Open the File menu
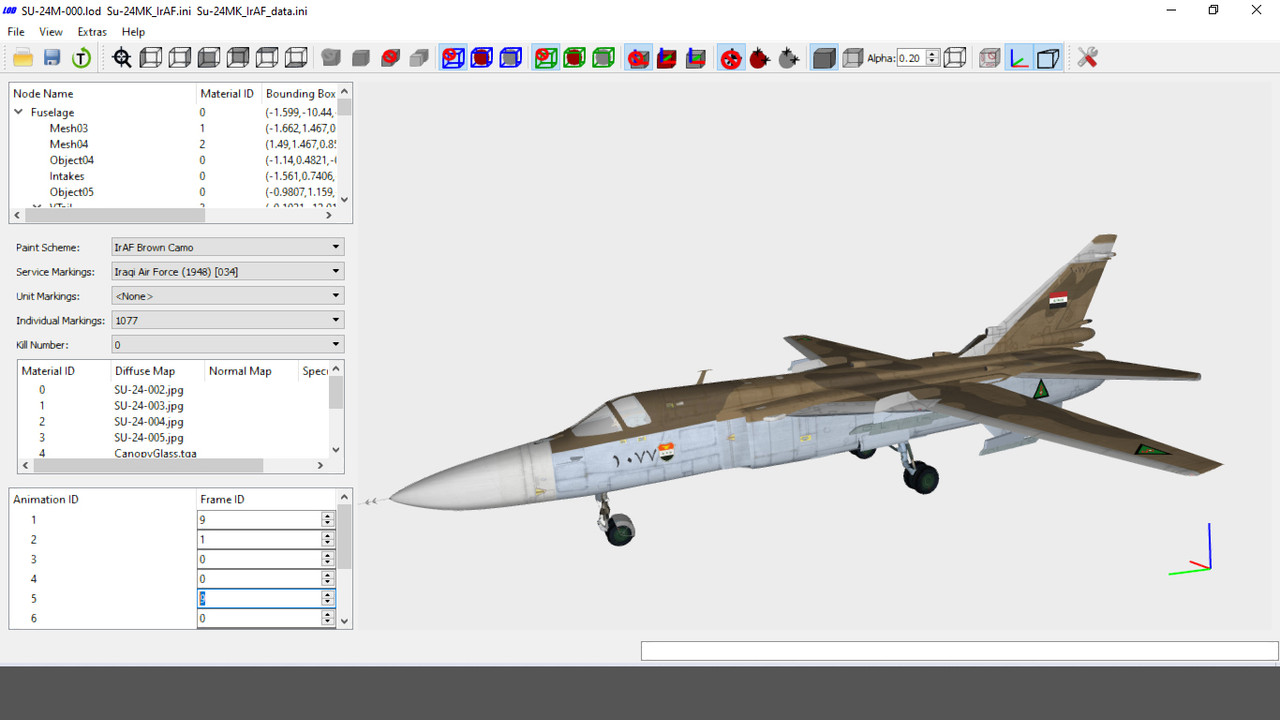 (x=16, y=32)
